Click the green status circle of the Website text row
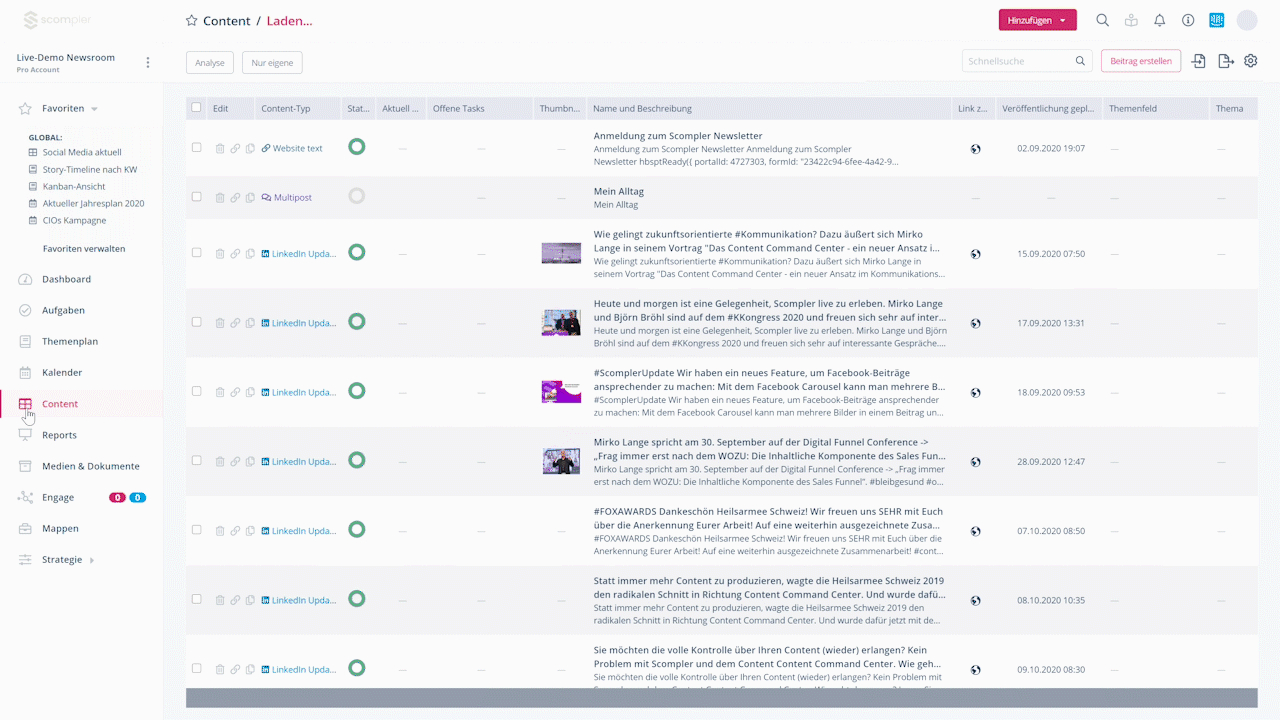1280x720 pixels. tap(357, 147)
